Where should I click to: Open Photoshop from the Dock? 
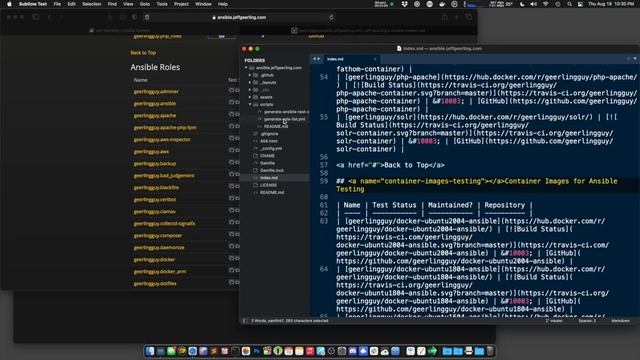point(256,351)
